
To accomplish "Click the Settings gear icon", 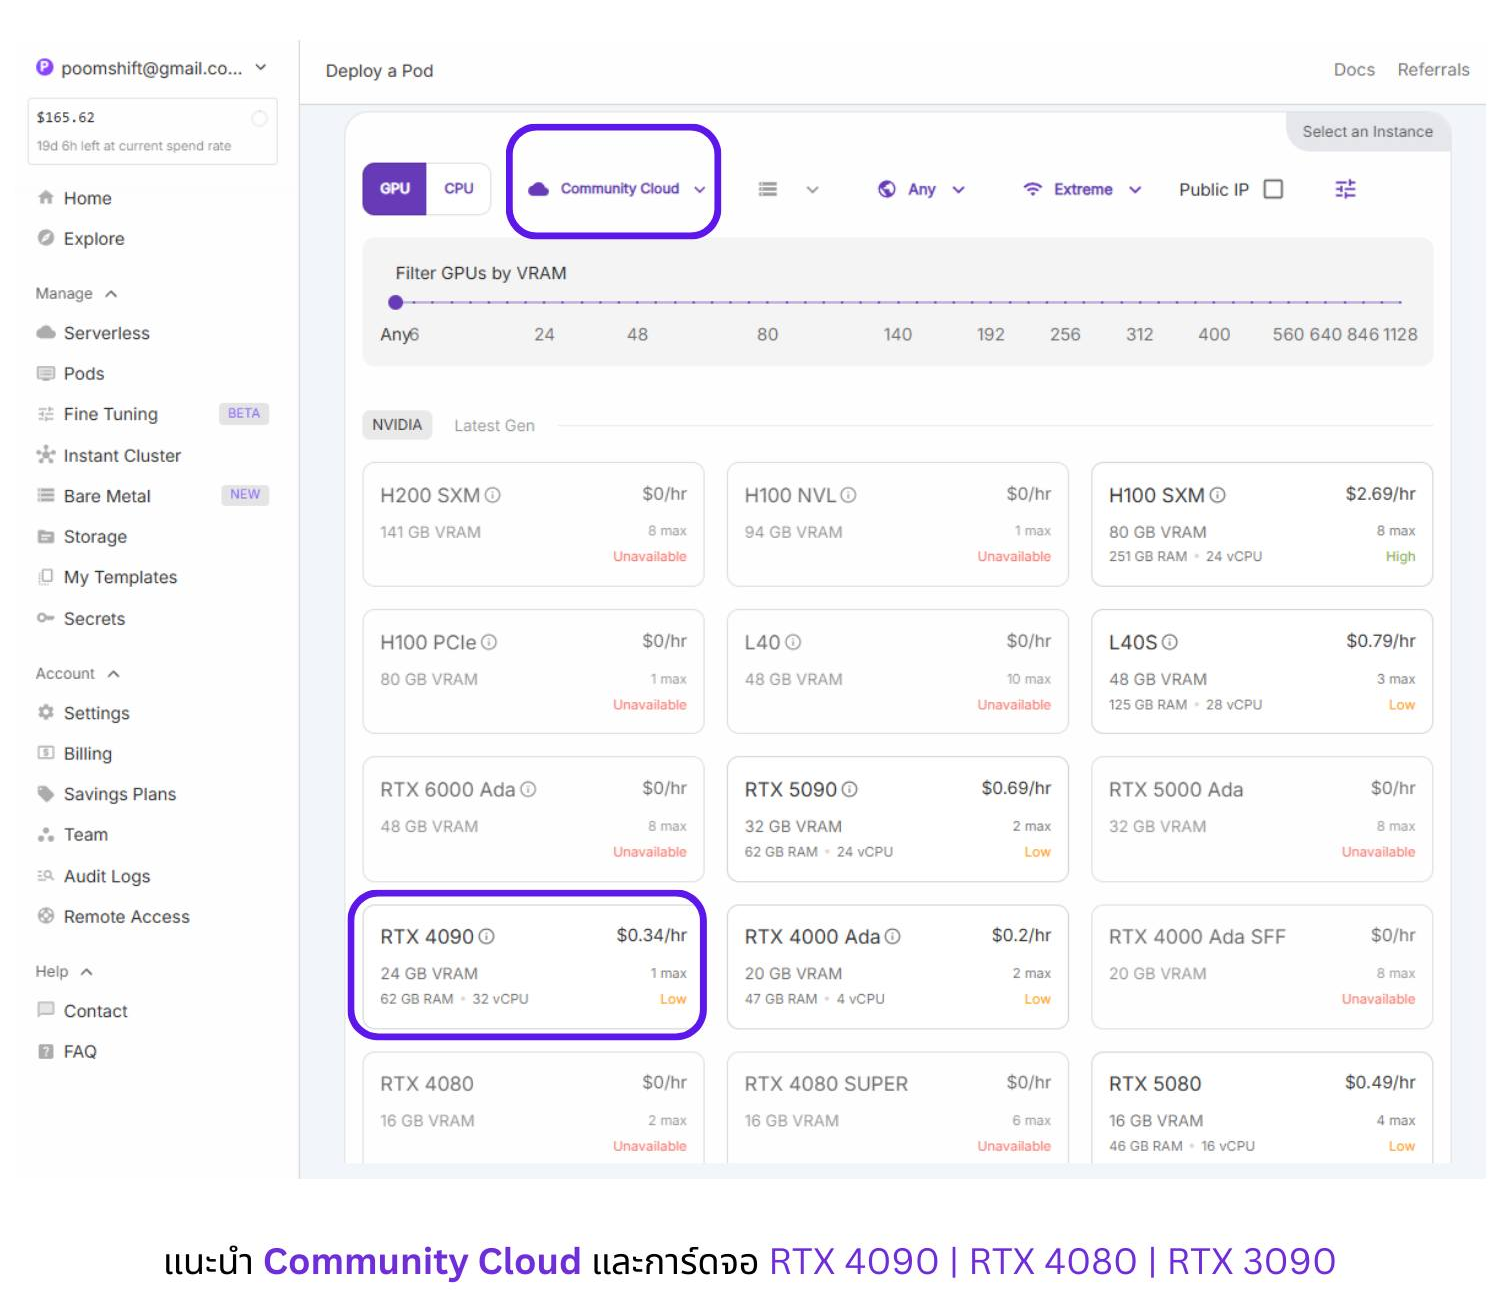I will [45, 713].
